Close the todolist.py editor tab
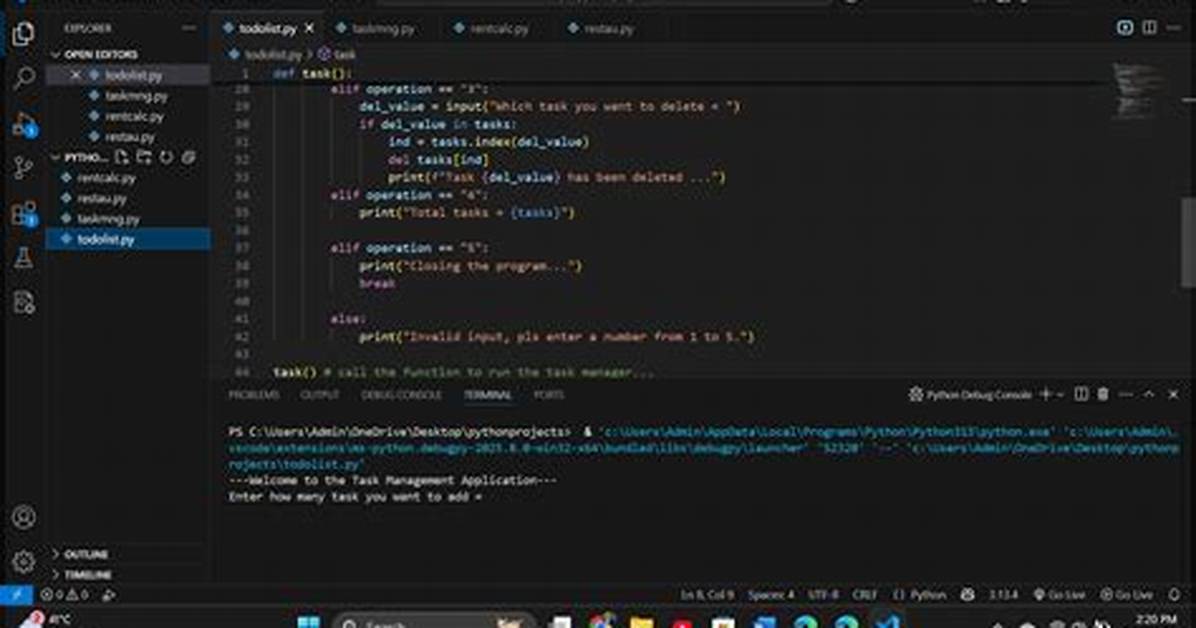Viewport: 1196px width, 628px height. tap(309, 28)
